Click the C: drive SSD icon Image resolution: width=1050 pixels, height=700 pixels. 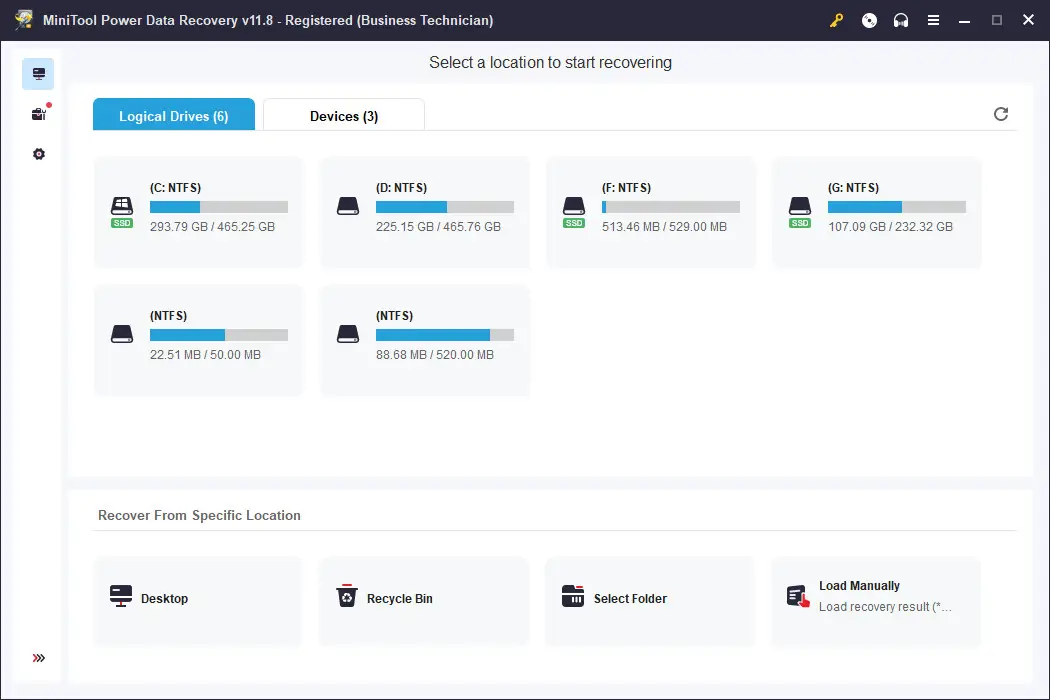[x=122, y=212]
